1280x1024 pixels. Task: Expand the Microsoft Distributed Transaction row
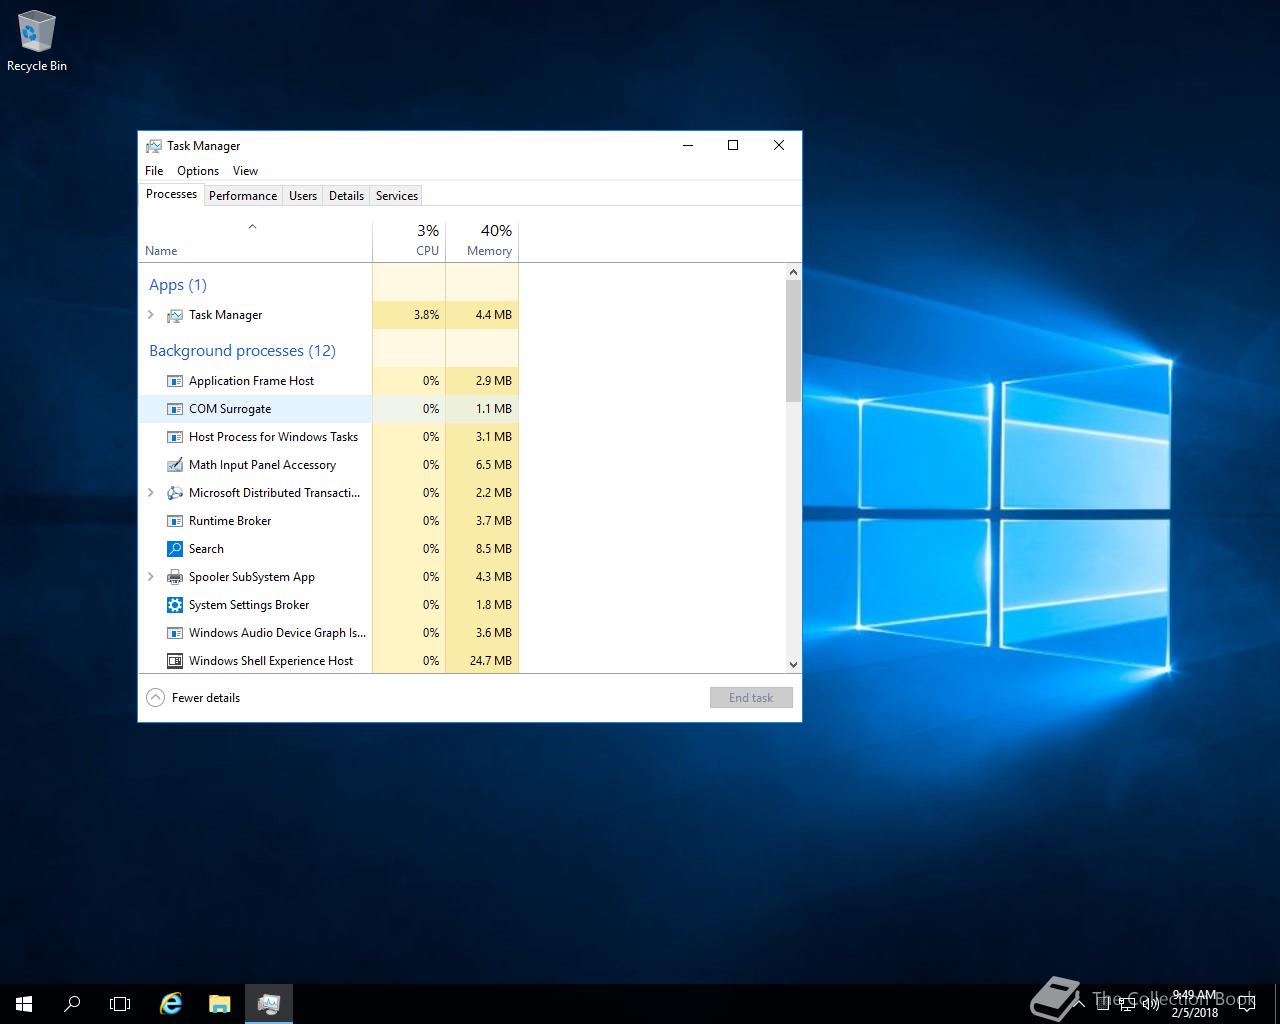tap(151, 493)
